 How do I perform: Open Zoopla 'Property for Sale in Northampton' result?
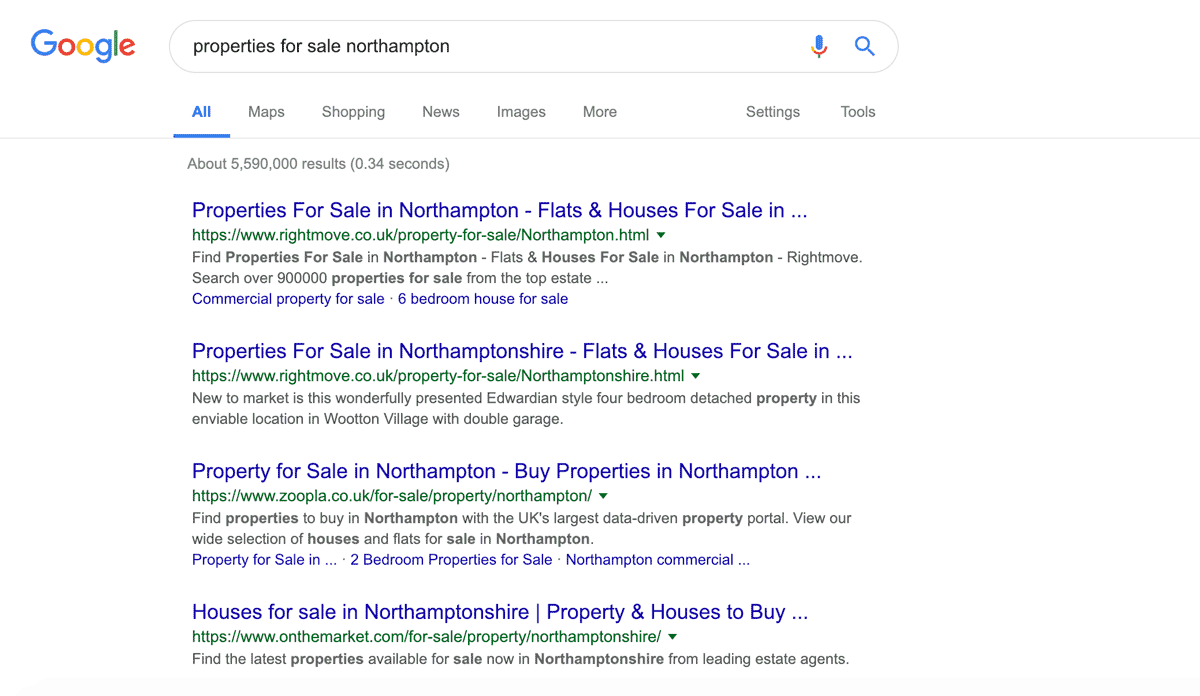click(x=507, y=472)
